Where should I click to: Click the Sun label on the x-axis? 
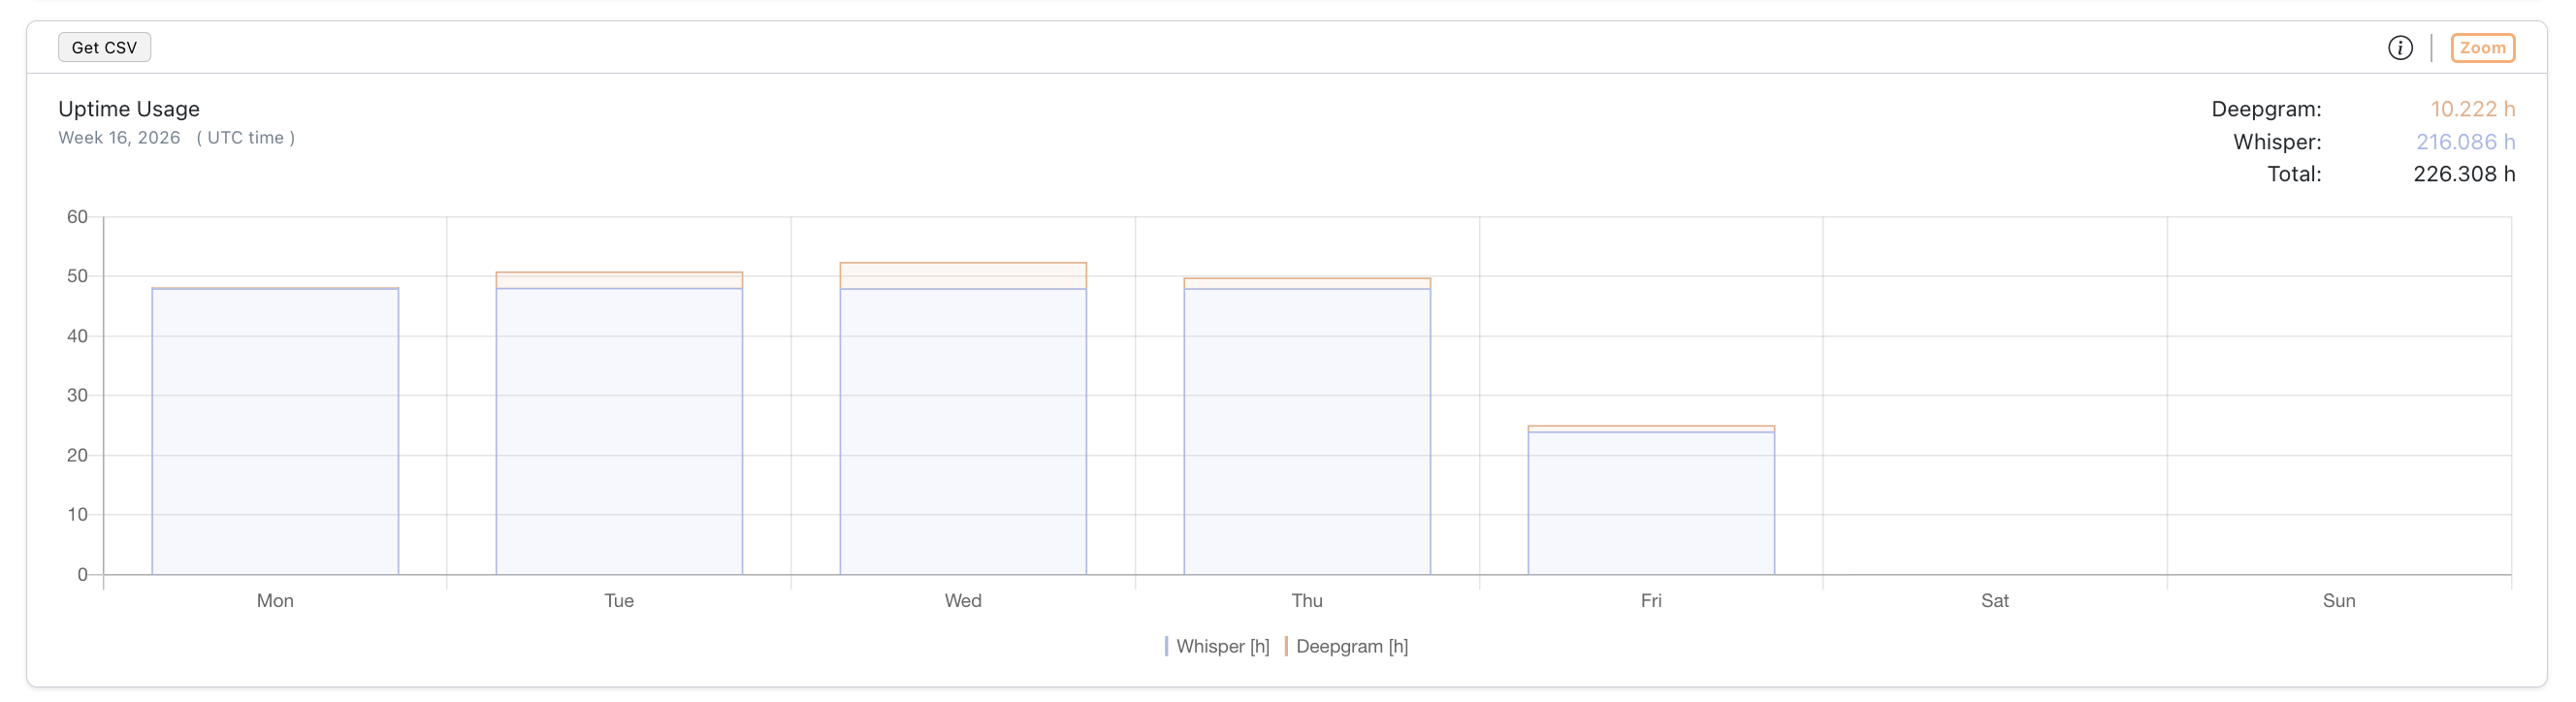(x=2338, y=600)
